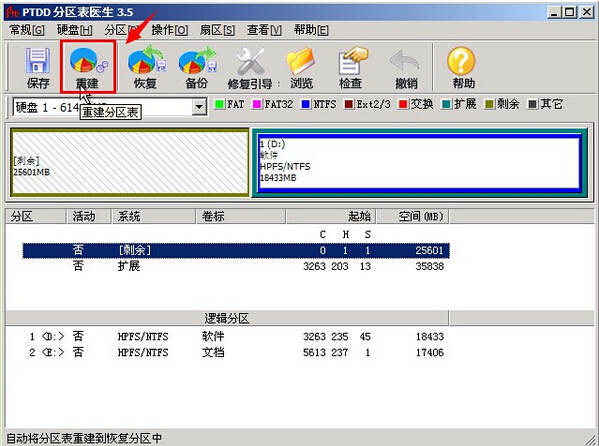
Task: Click the blue NTFS legend color swatch
Action: (306, 104)
